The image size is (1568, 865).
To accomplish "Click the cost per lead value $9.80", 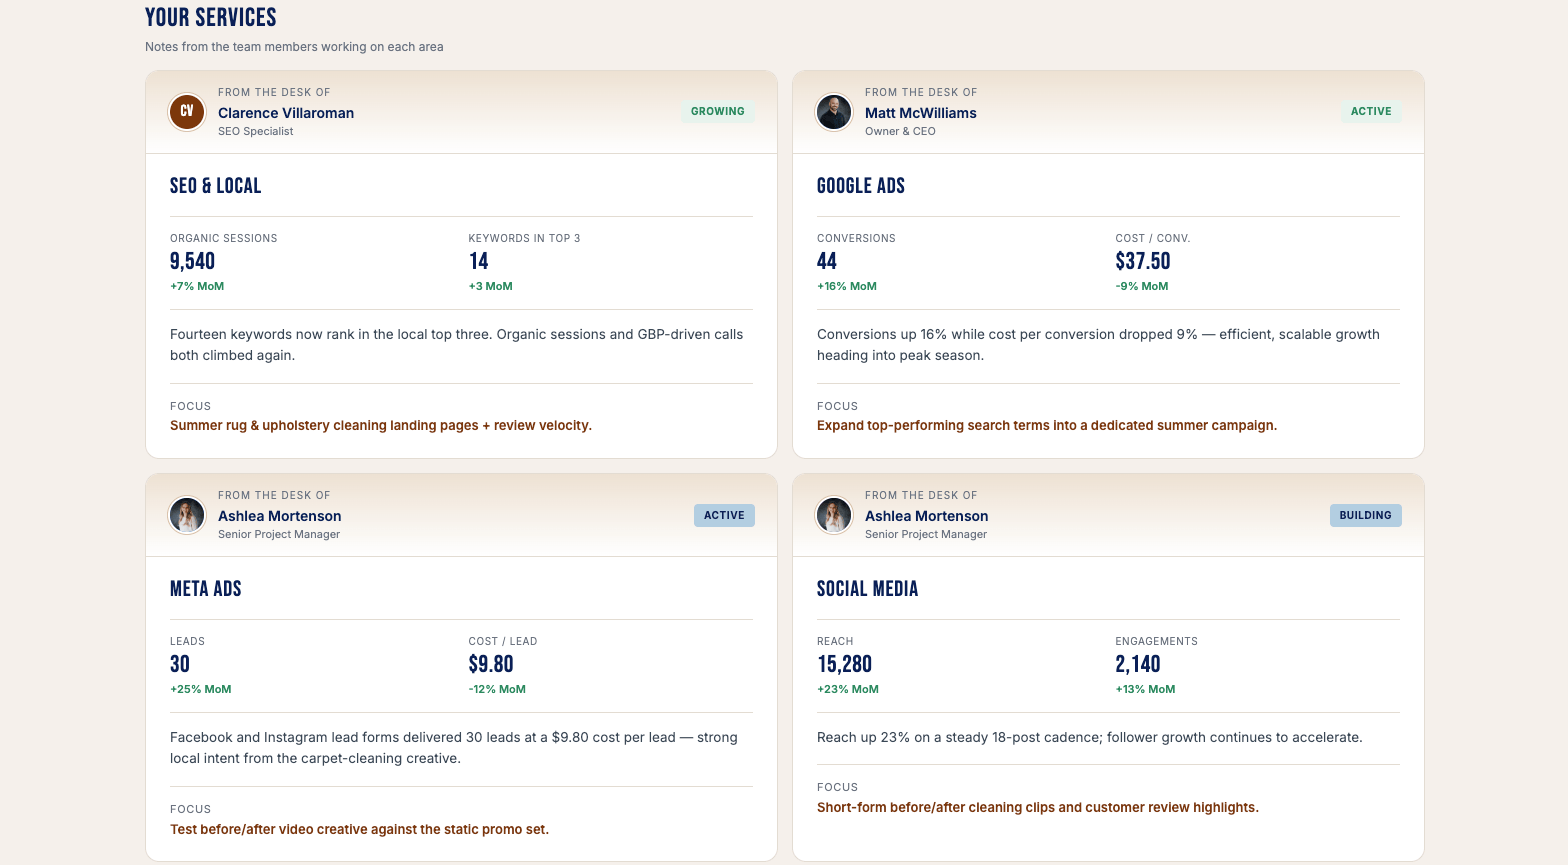I will click(491, 664).
